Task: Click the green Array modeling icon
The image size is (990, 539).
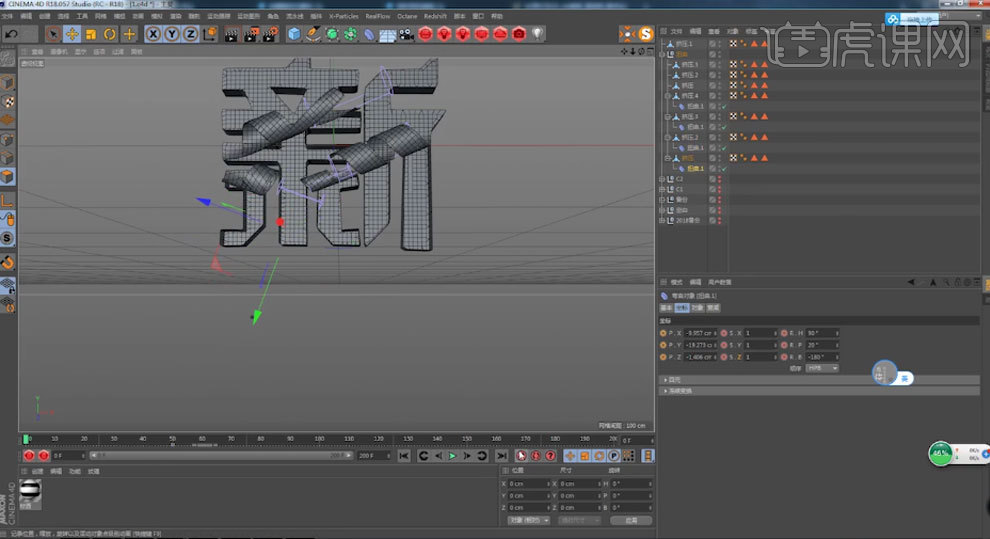Action: [350, 34]
